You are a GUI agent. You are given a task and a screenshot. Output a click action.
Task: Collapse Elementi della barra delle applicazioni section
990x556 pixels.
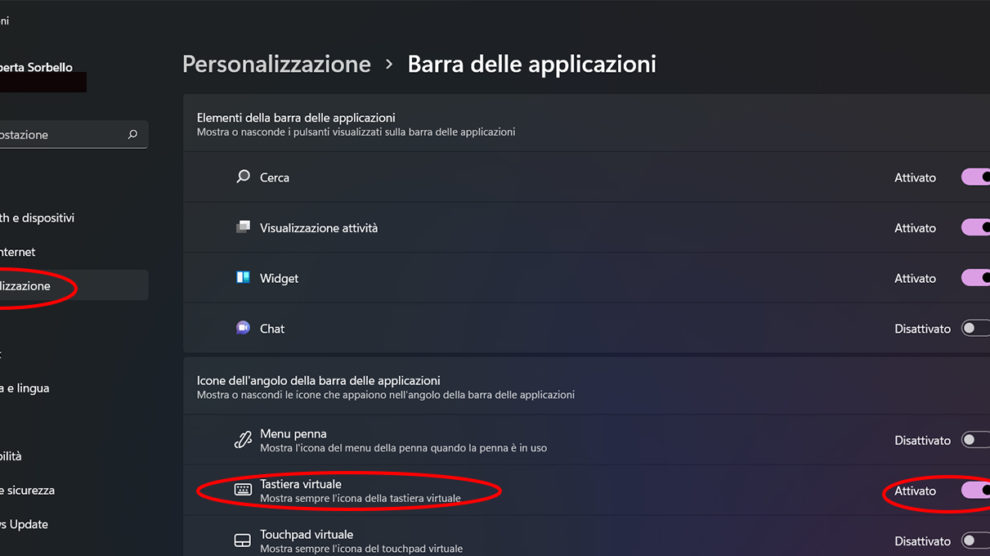587,124
